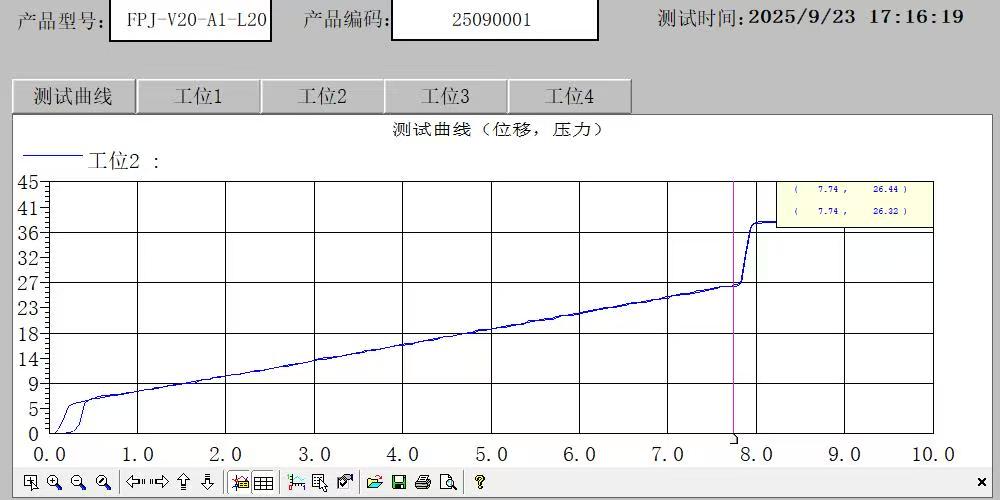Click the product code field 25090001

point(494,20)
